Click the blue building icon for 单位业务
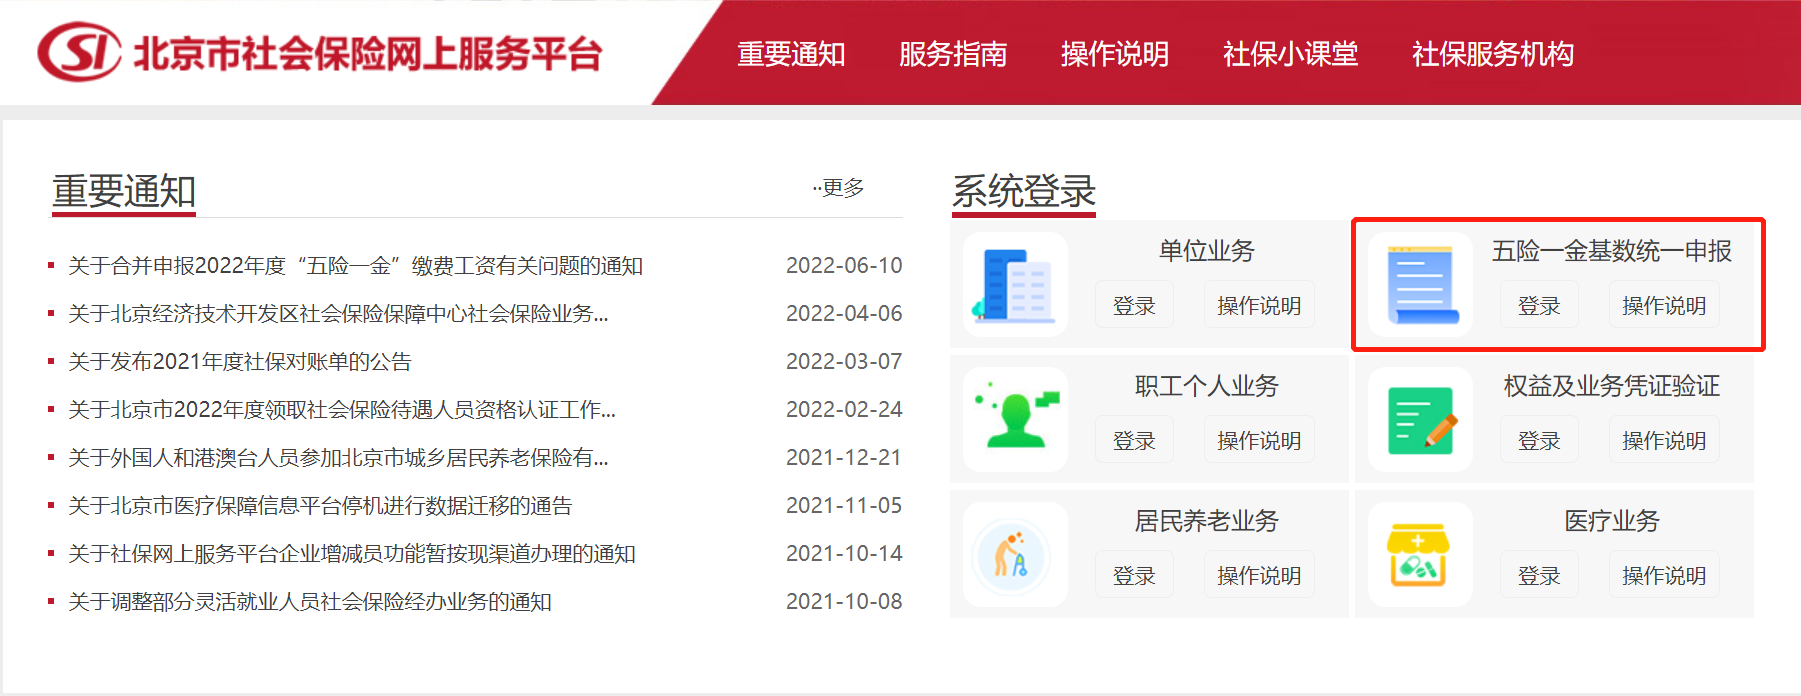 tap(1014, 285)
